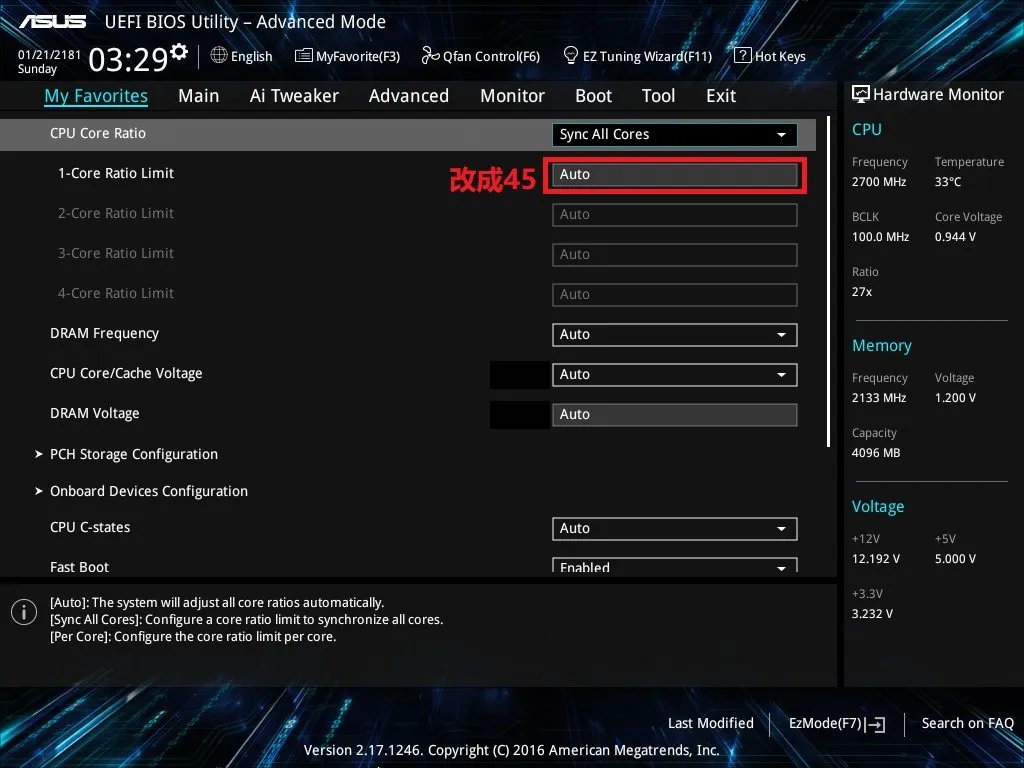Click the Search on FAQ link
The image size is (1024, 768).
tap(967, 723)
